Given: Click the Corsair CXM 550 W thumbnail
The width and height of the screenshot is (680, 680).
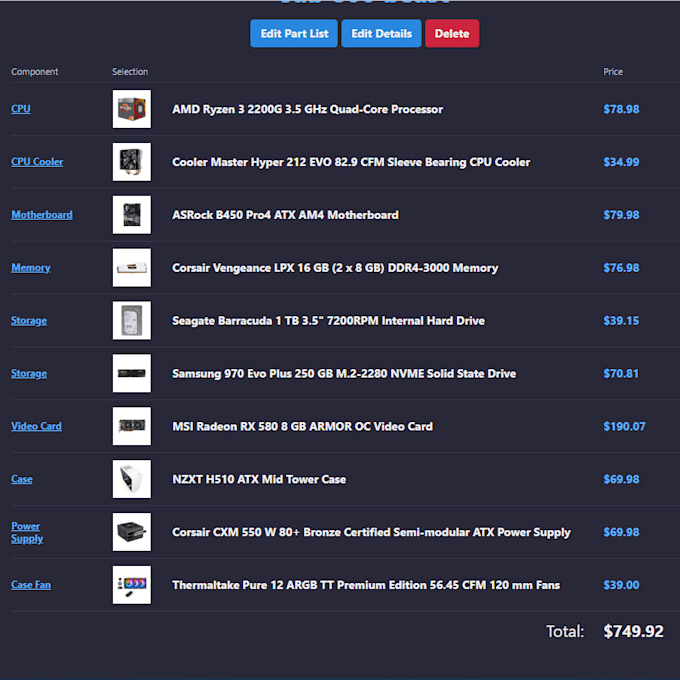Looking at the screenshot, I should (x=132, y=532).
